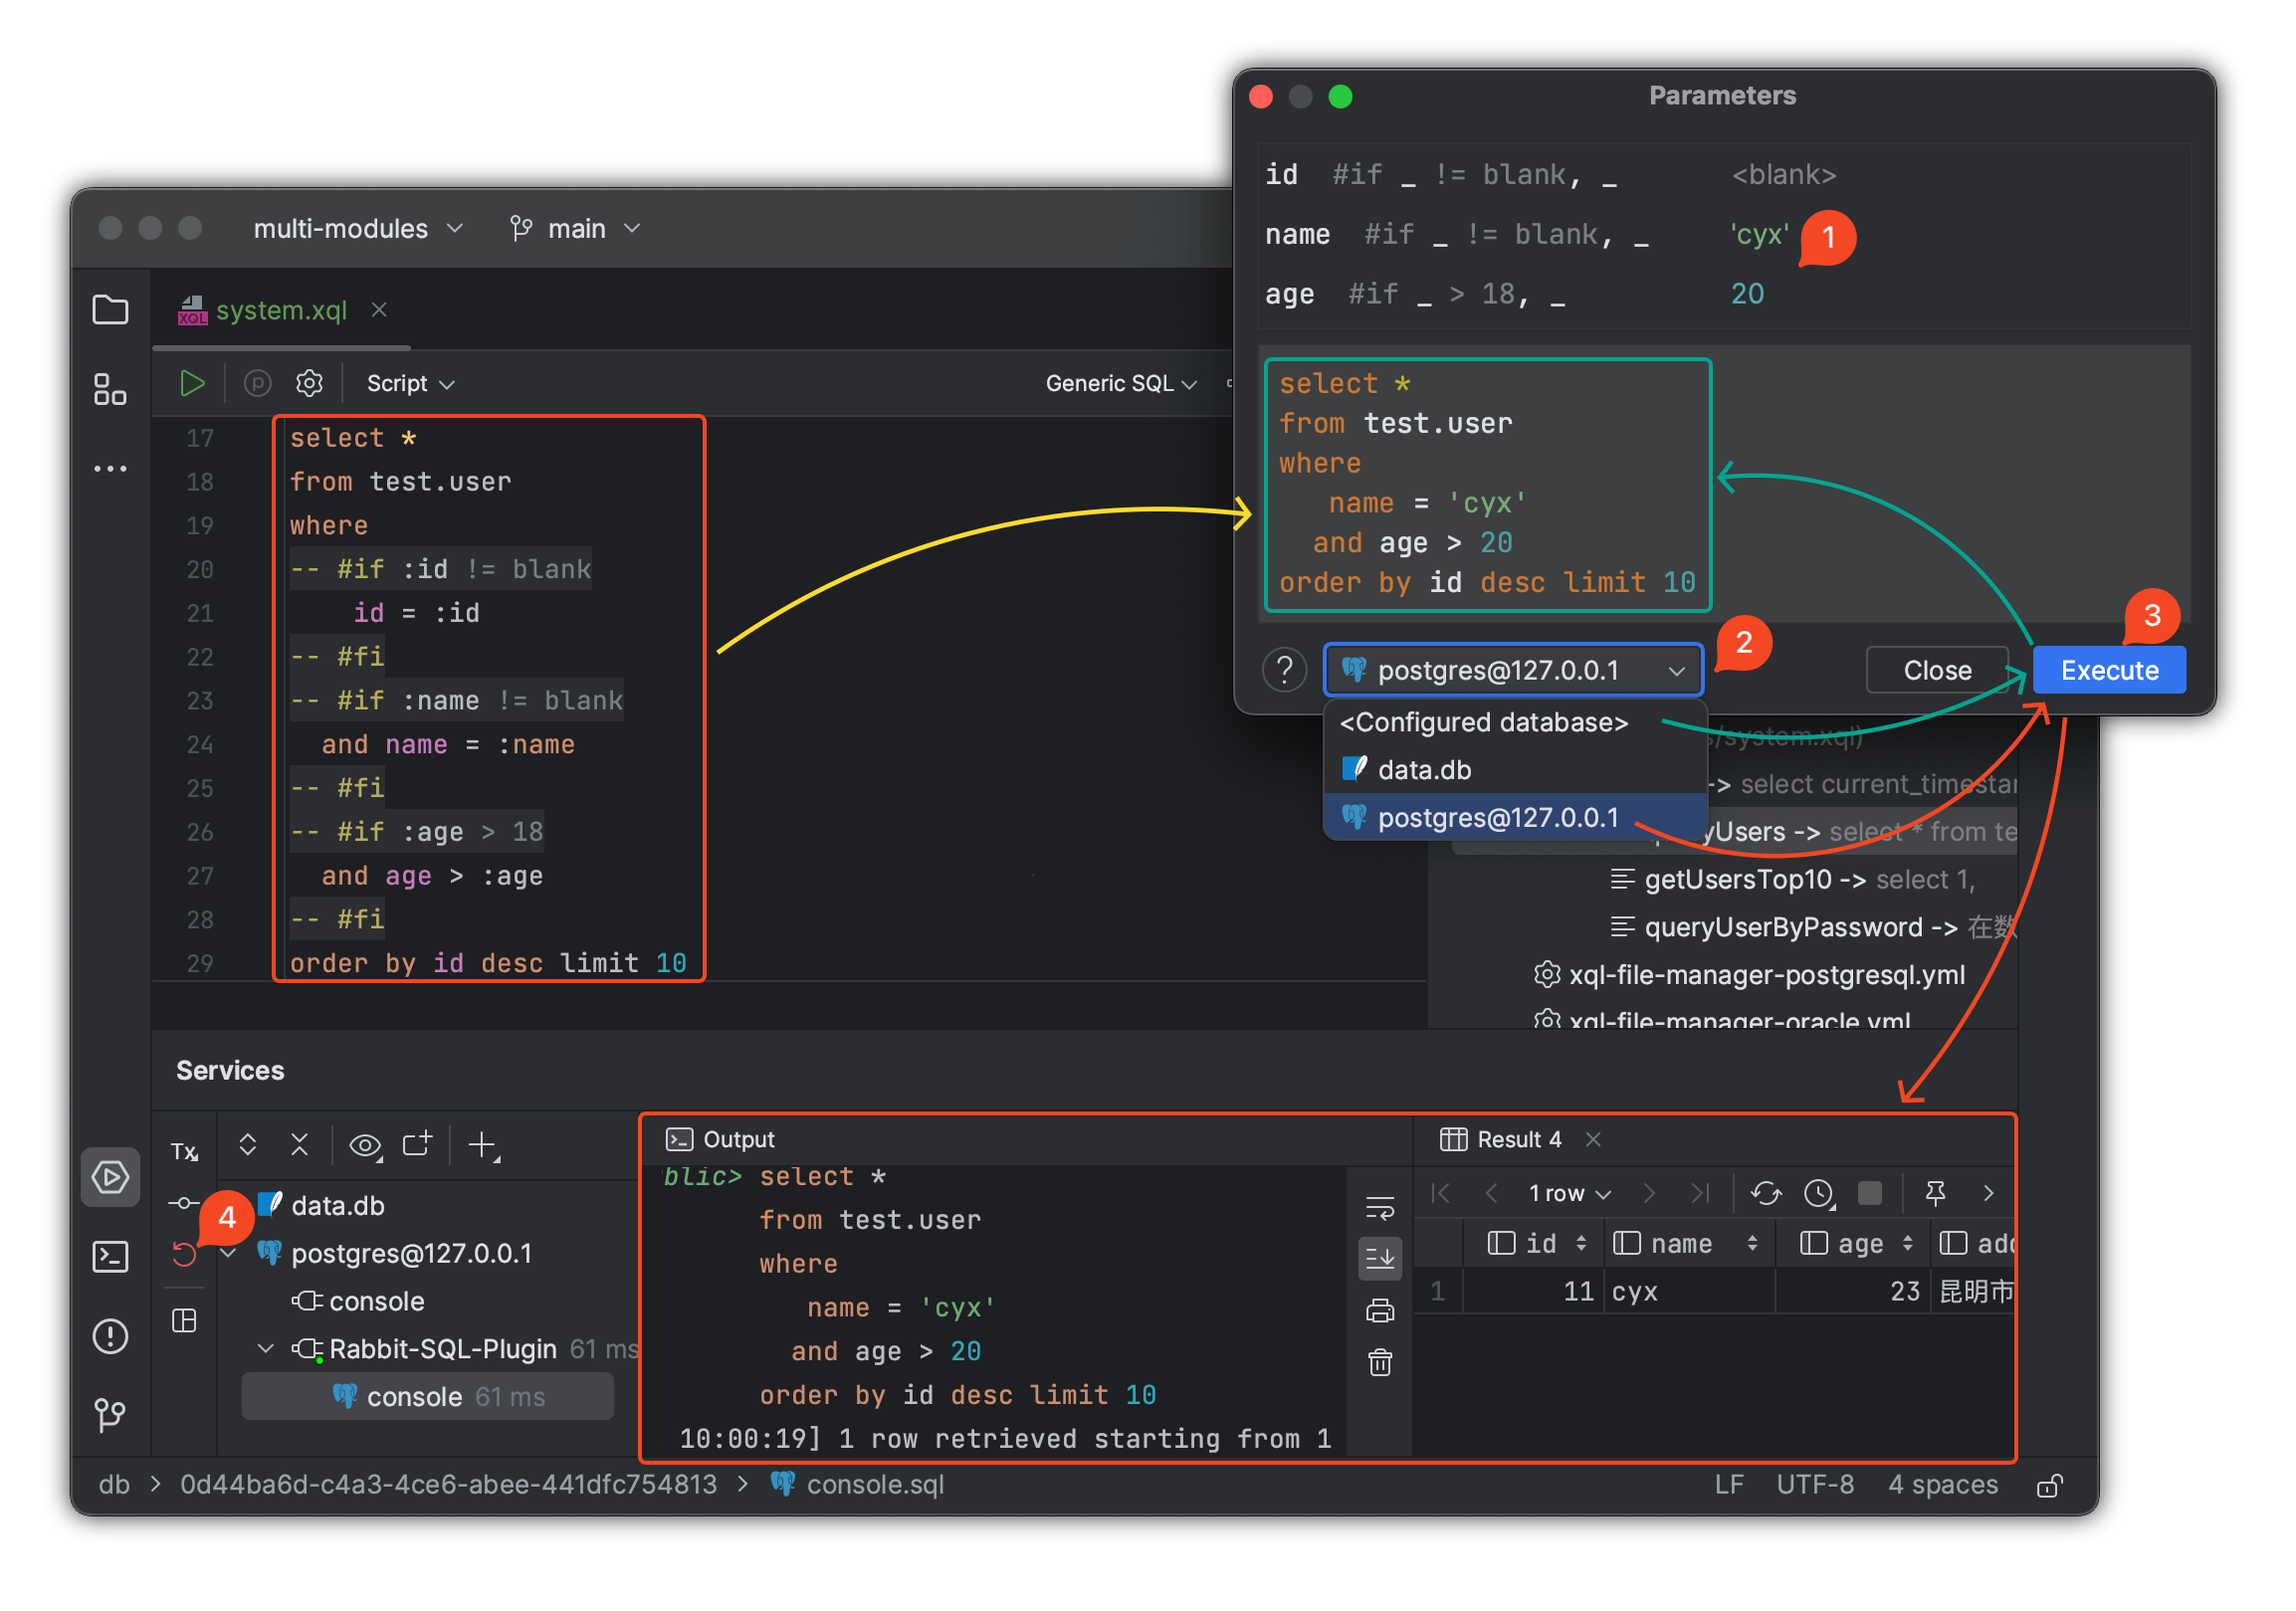
Task: Click LF line separator in status bar
Action: (x=1729, y=1485)
